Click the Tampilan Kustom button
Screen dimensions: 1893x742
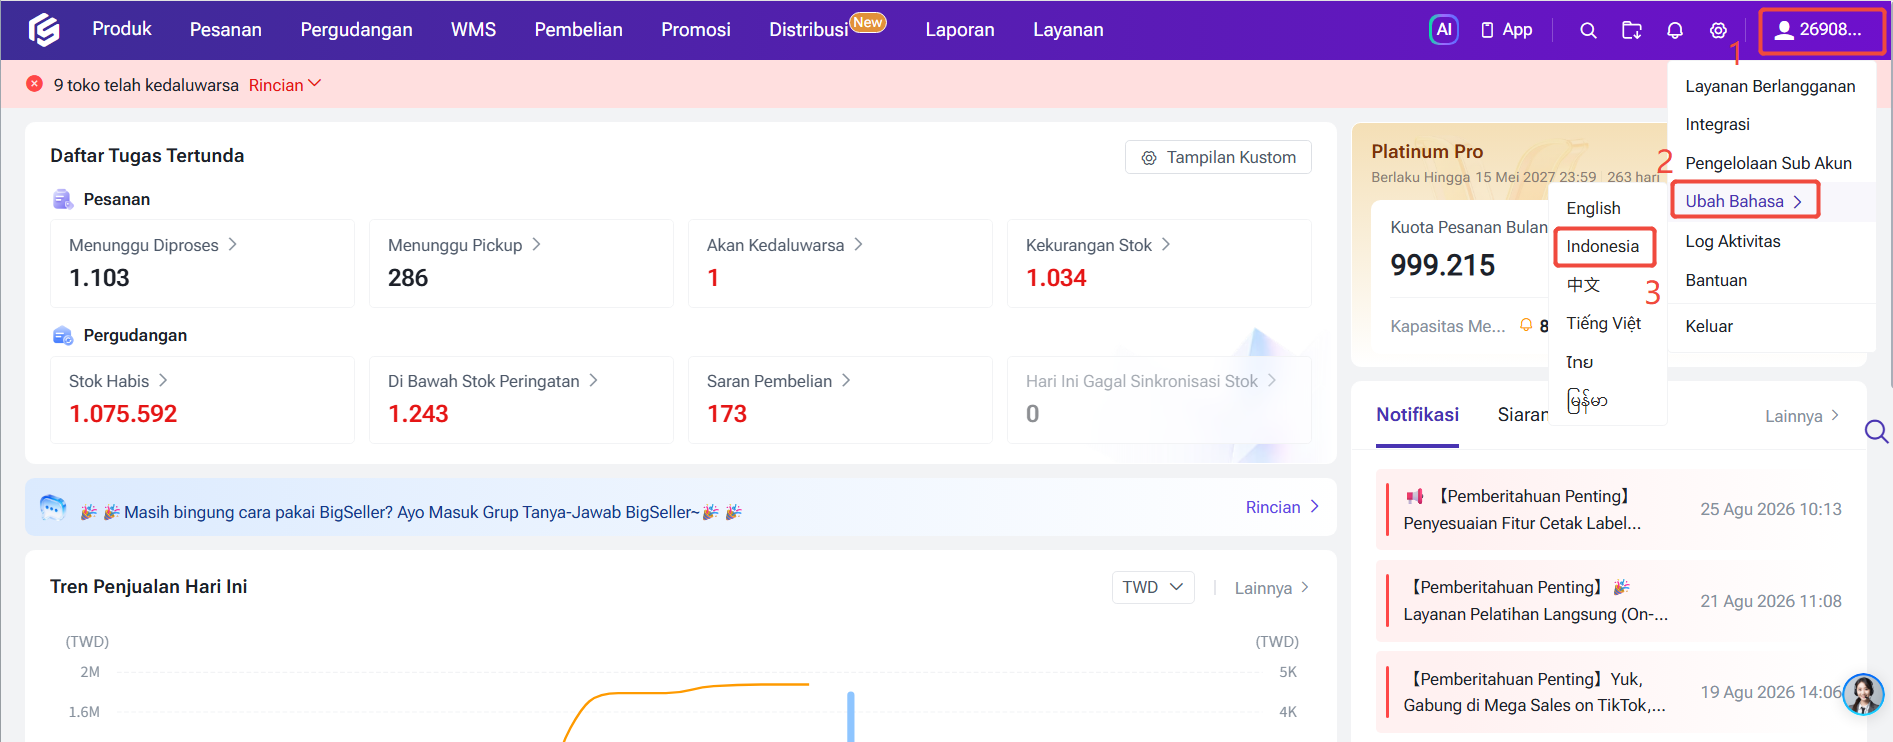(1218, 157)
